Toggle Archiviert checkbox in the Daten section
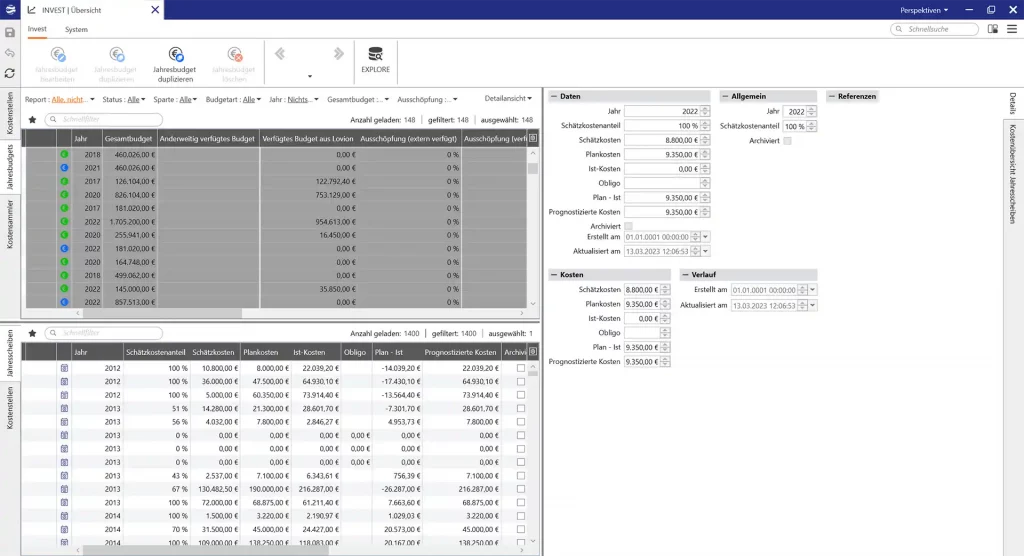Viewport: 1024px width, 556px height. click(628, 226)
